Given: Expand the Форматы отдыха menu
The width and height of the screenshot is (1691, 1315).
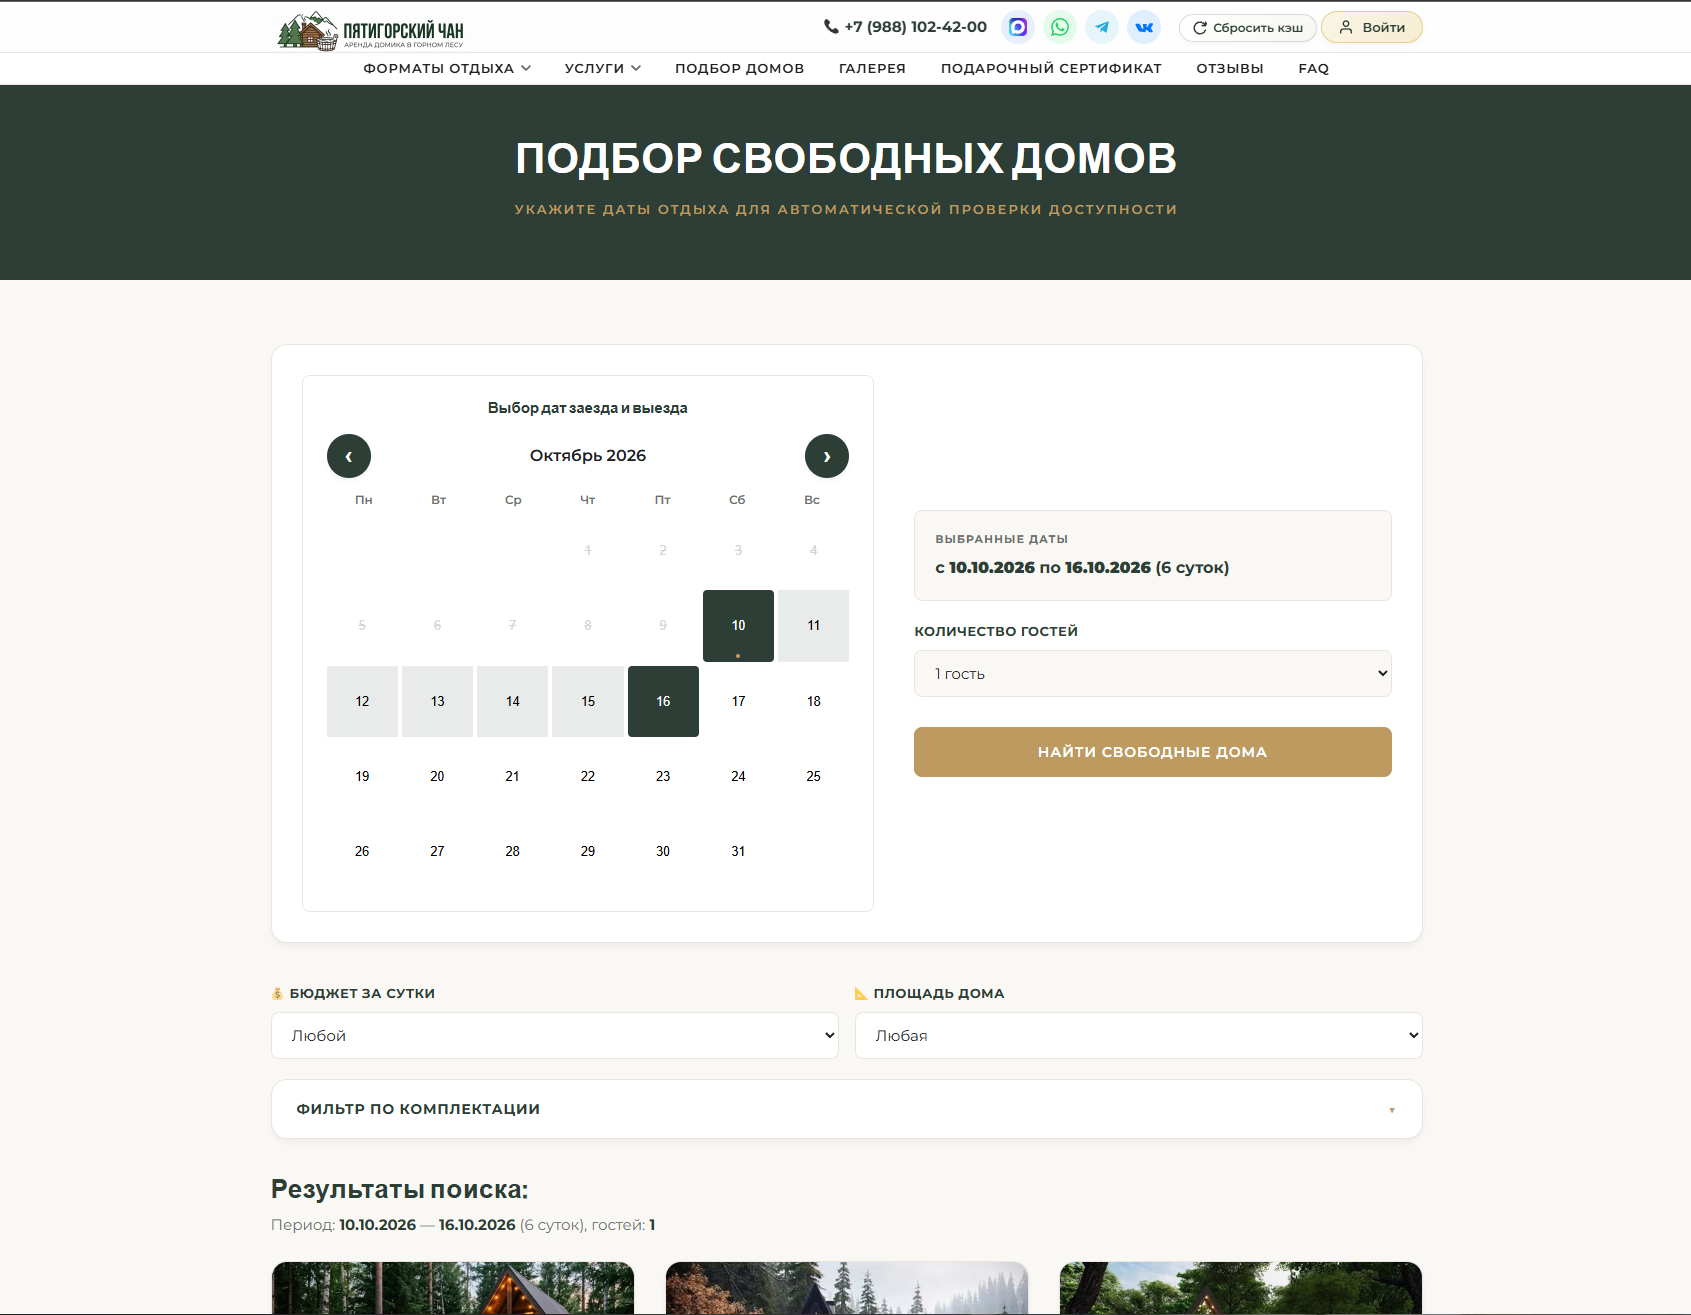Looking at the screenshot, I should pyautogui.click(x=447, y=68).
